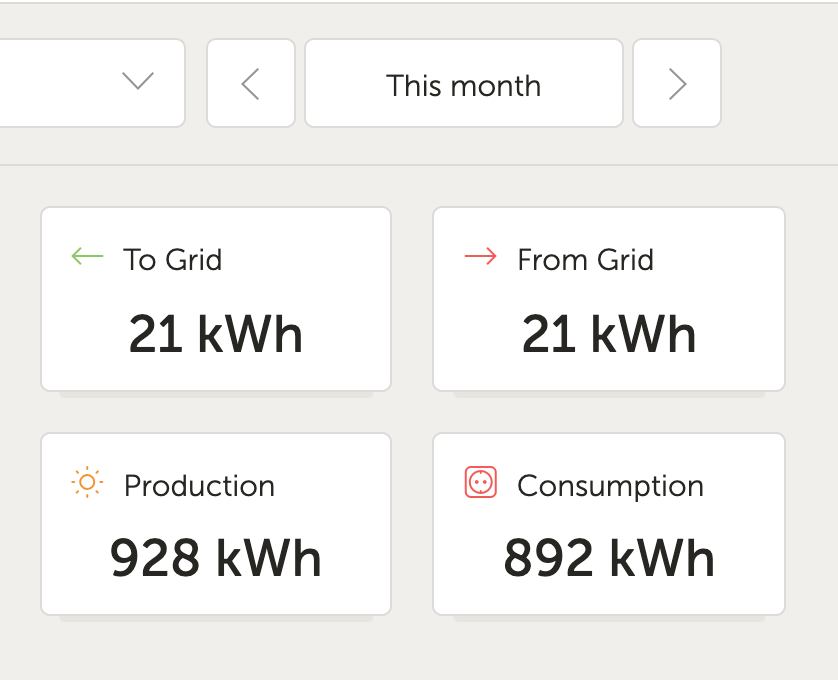Open the To Grid card

(x=216, y=299)
